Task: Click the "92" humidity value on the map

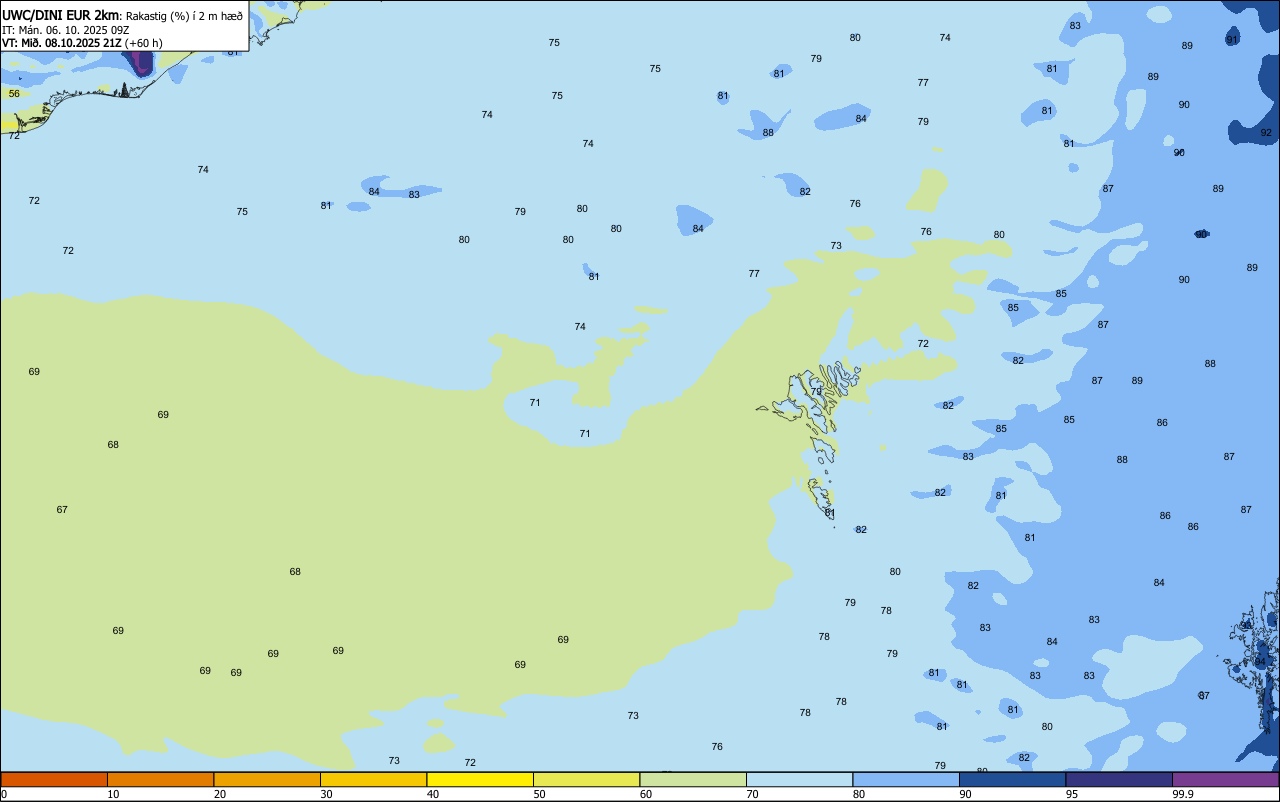Action: pyautogui.click(x=1266, y=132)
